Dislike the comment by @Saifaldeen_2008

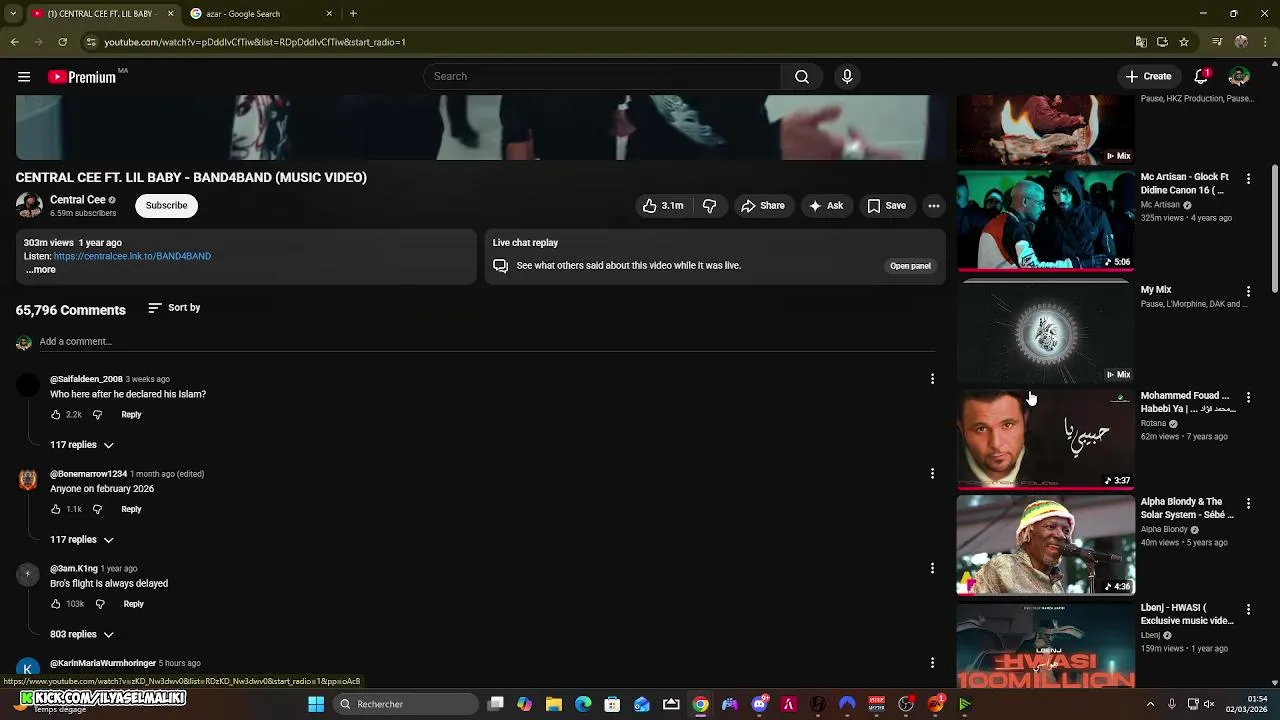(x=97, y=415)
